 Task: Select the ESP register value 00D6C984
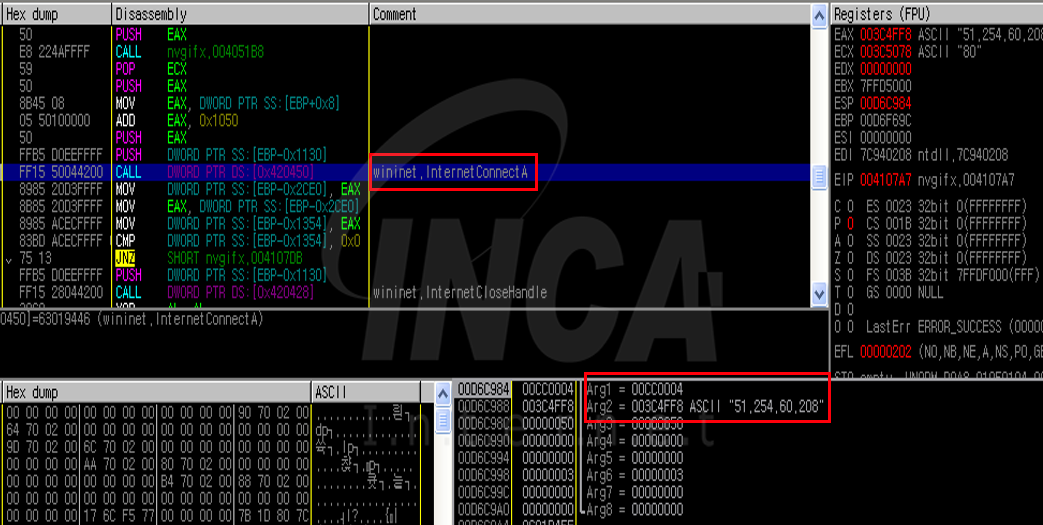pos(886,103)
